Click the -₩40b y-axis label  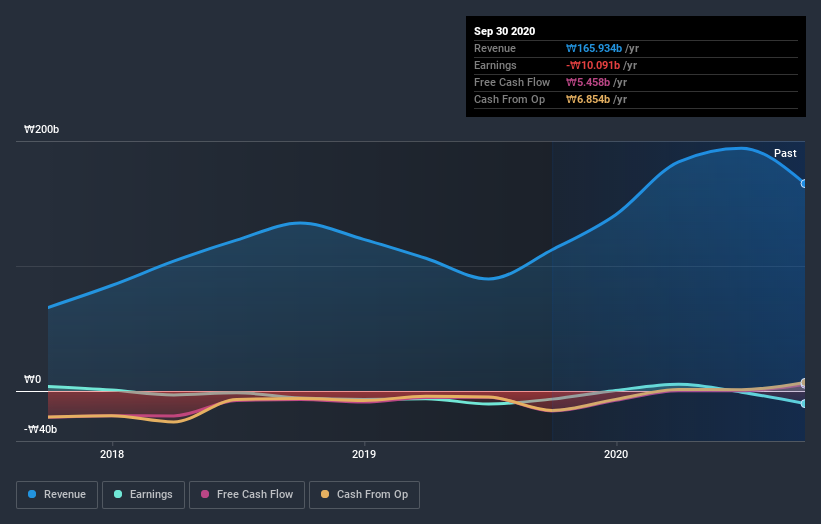pyautogui.click(x=40, y=429)
